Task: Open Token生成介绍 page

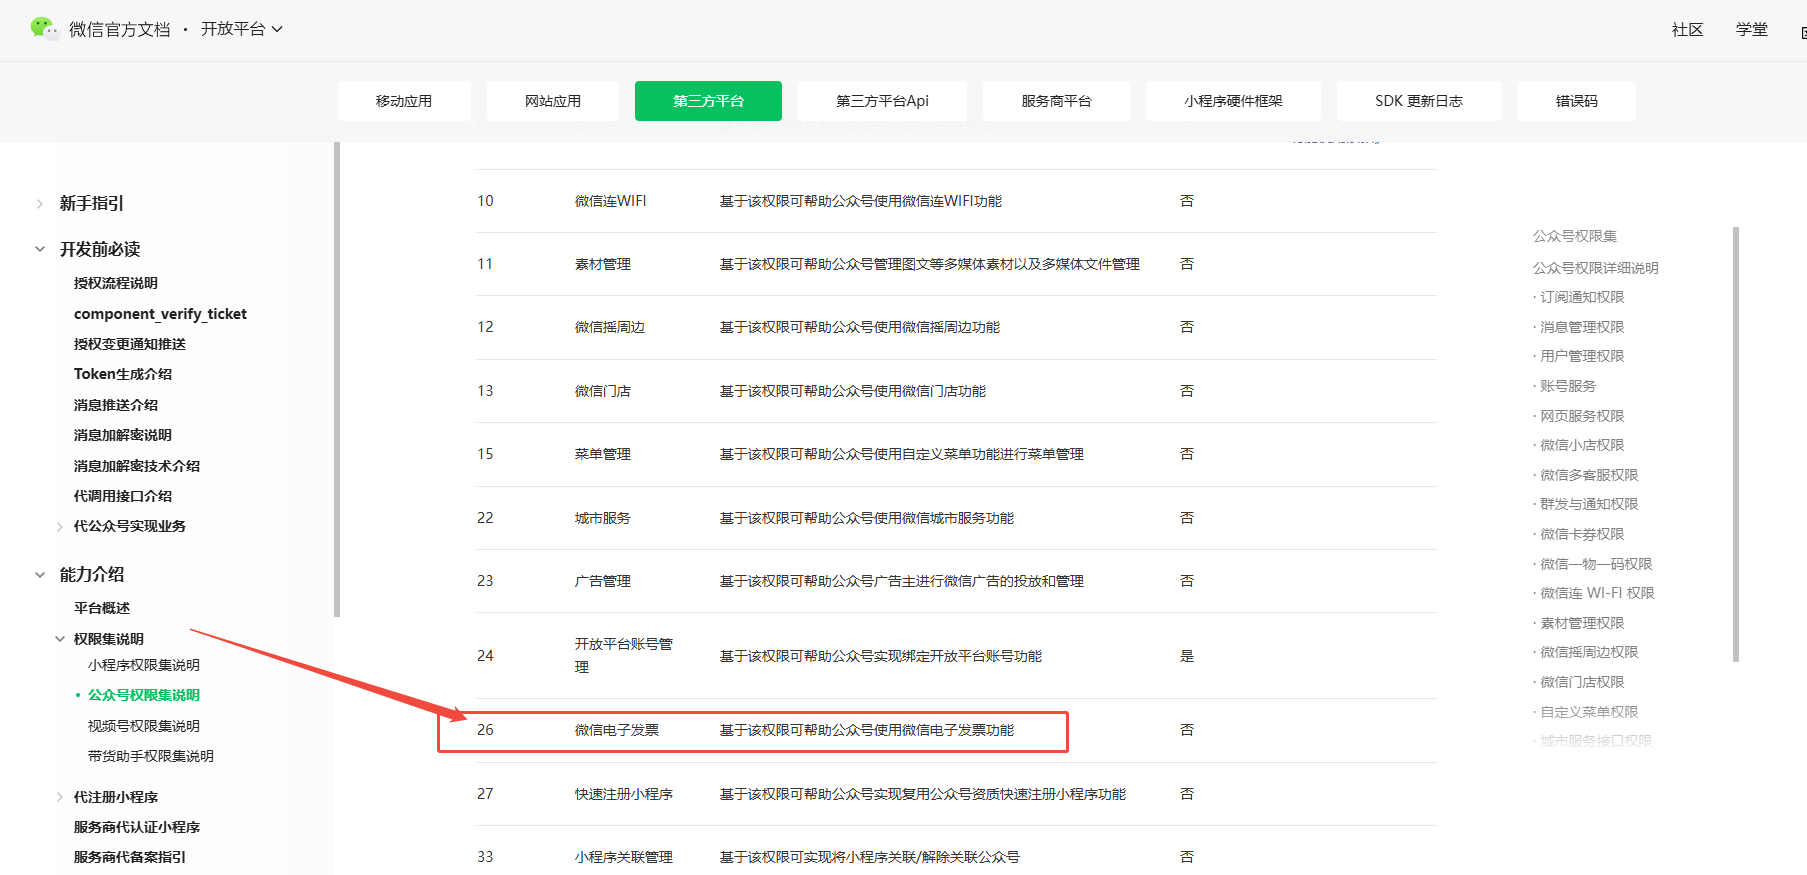Action: (123, 374)
